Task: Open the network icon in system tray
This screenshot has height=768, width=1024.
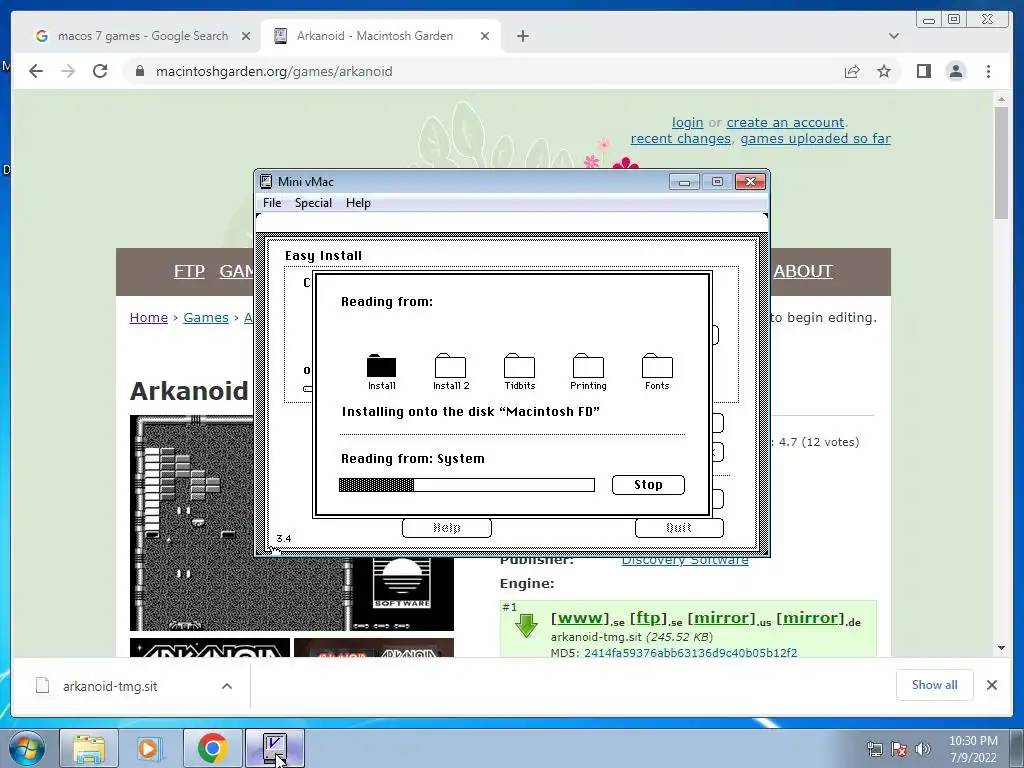Action: pos(874,749)
